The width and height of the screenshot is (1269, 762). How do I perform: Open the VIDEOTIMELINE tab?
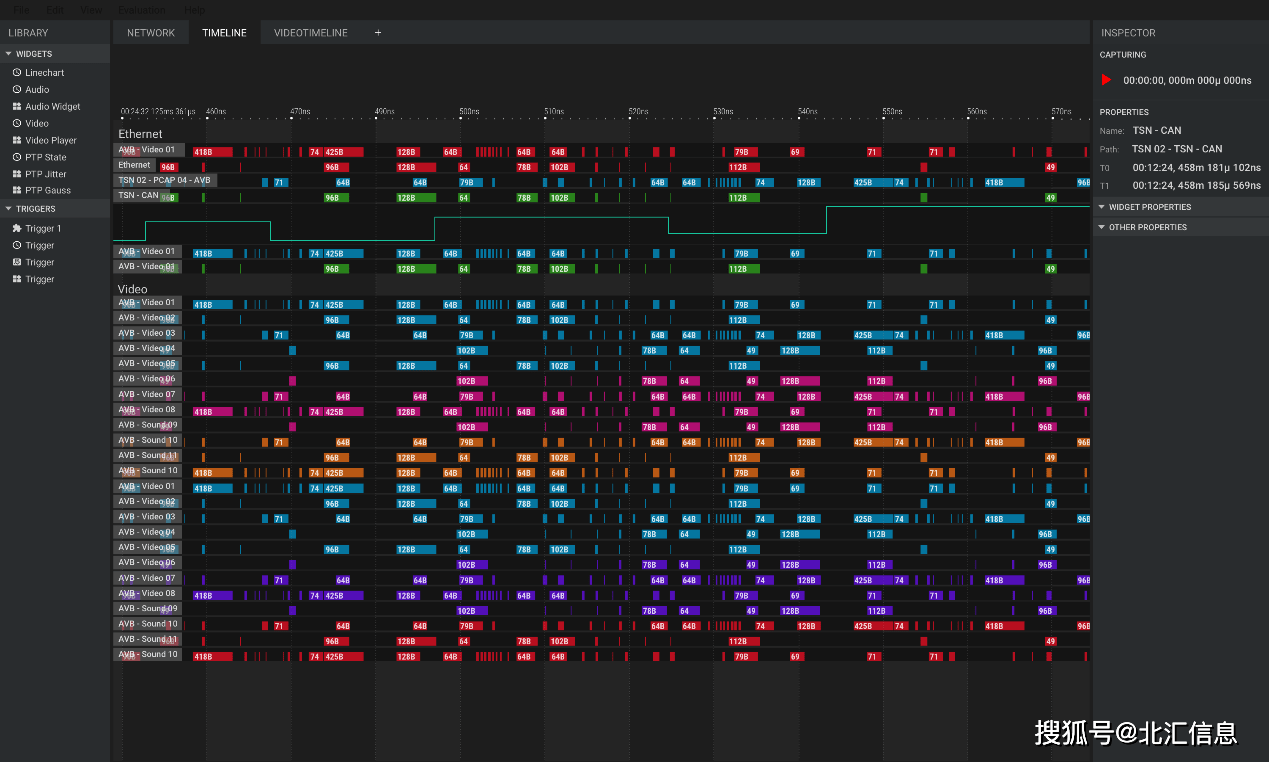[310, 33]
